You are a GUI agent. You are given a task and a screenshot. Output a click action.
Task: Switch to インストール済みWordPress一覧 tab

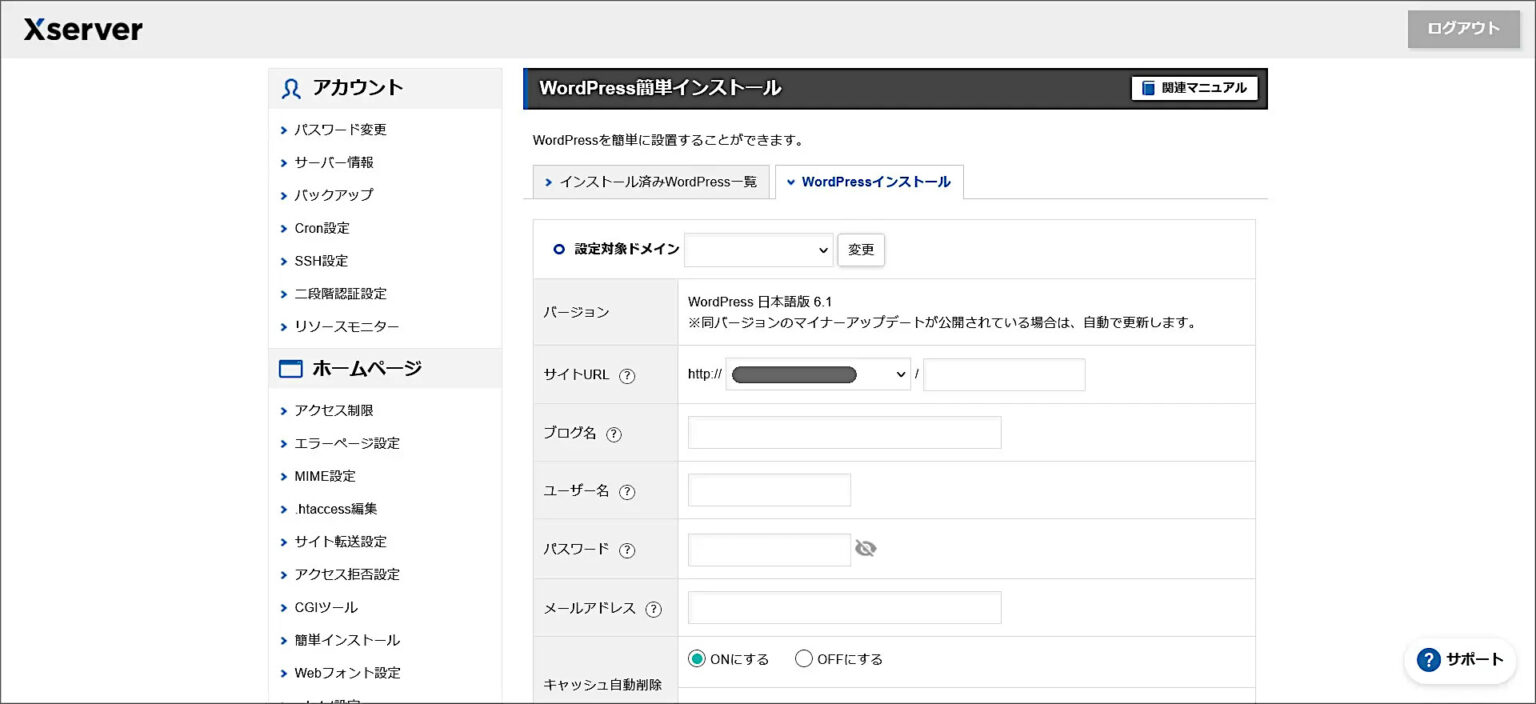[x=651, y=182]
